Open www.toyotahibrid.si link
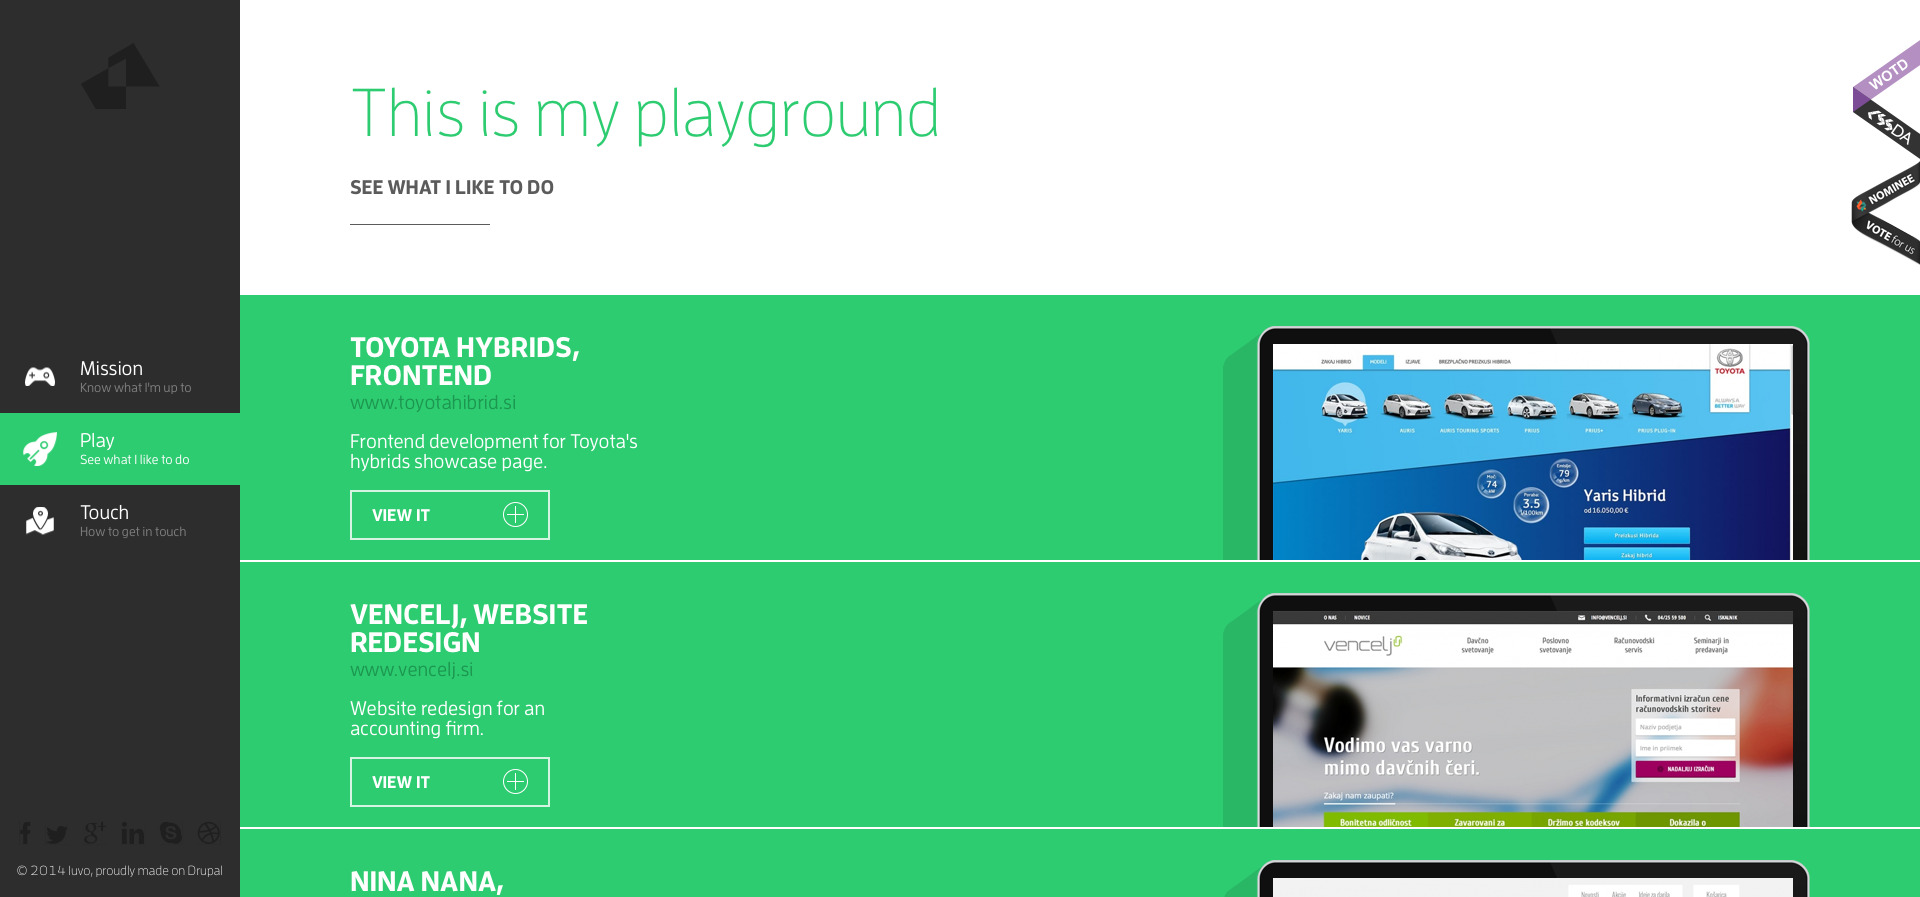The width and height of the screenshot is (1920, 897). point(433,402)
